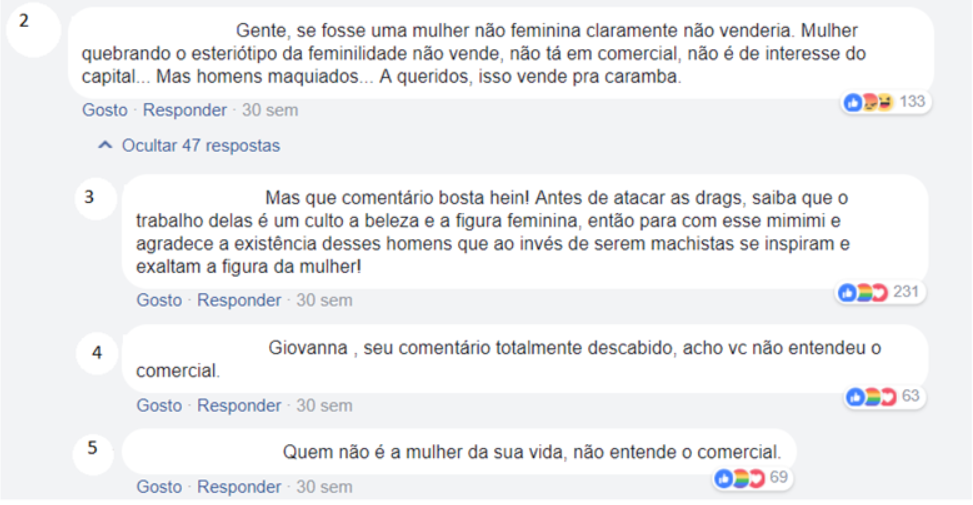Toggle Gosto on the 'Mas que comentário bosta' reply
Image resolution: width=973 pixels, height=505 pixels.
point(159,300)
